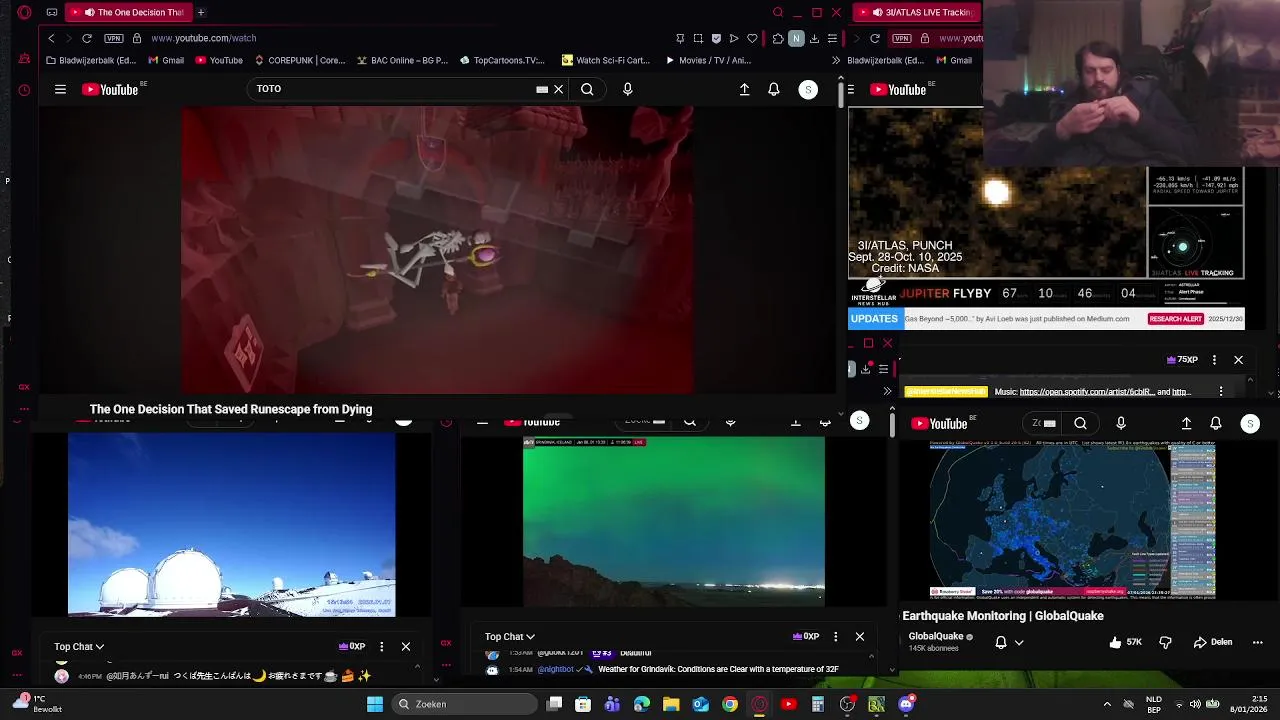Open the Opera menu logo in the title bar

24,12
